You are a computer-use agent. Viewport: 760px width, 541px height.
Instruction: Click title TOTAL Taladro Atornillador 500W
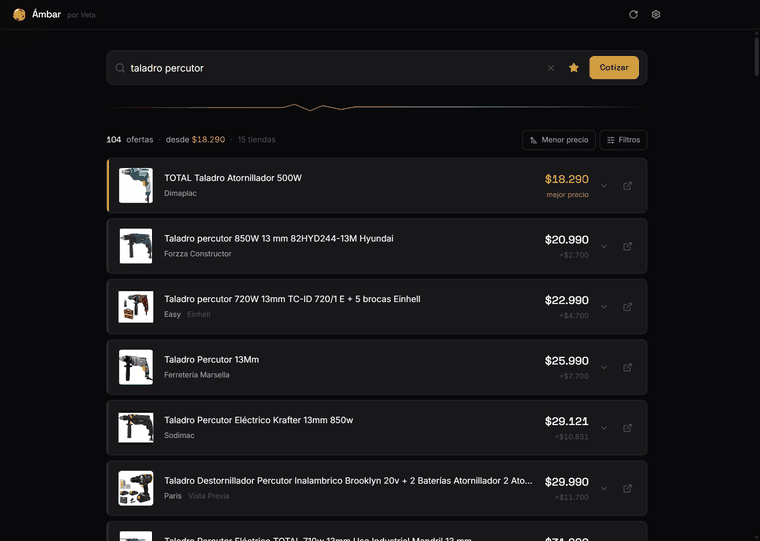pyautogui.click(x=233, y=178)
